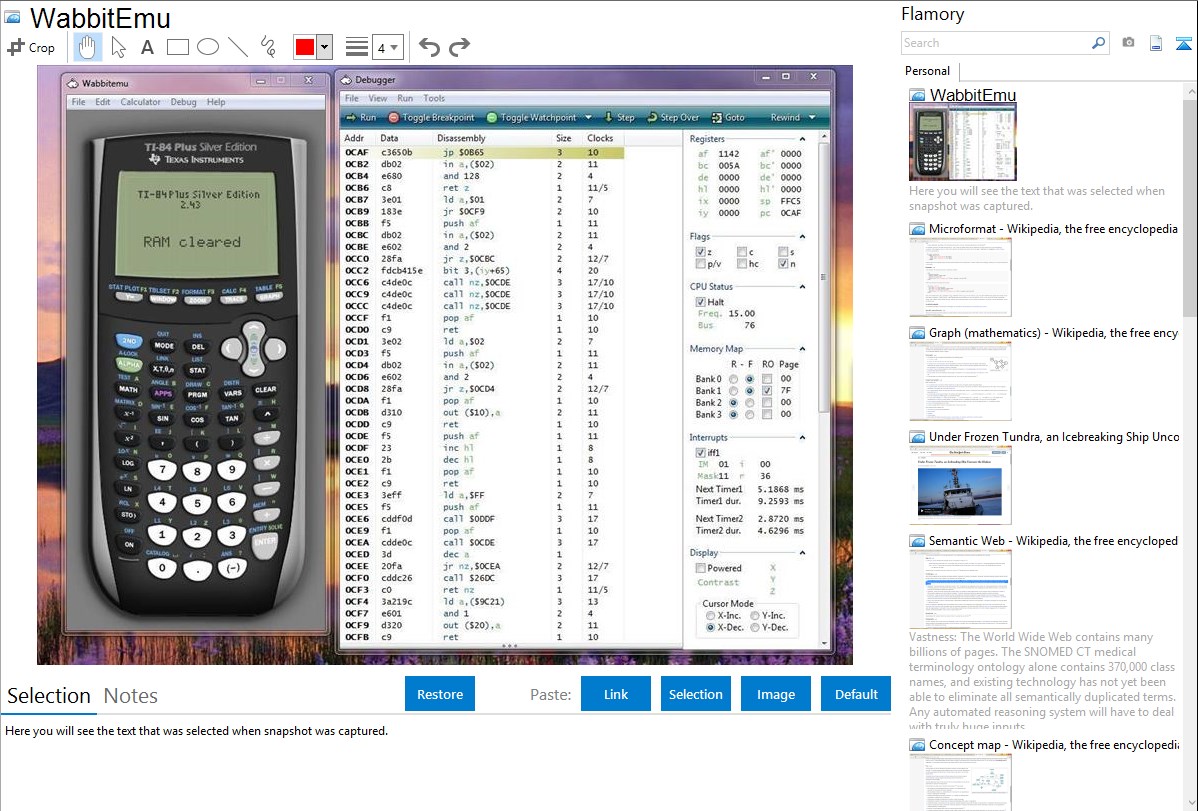This screenshot has width=1198, height=811.
Task: Collapse the Memory Map section
Action: [802, 349]
